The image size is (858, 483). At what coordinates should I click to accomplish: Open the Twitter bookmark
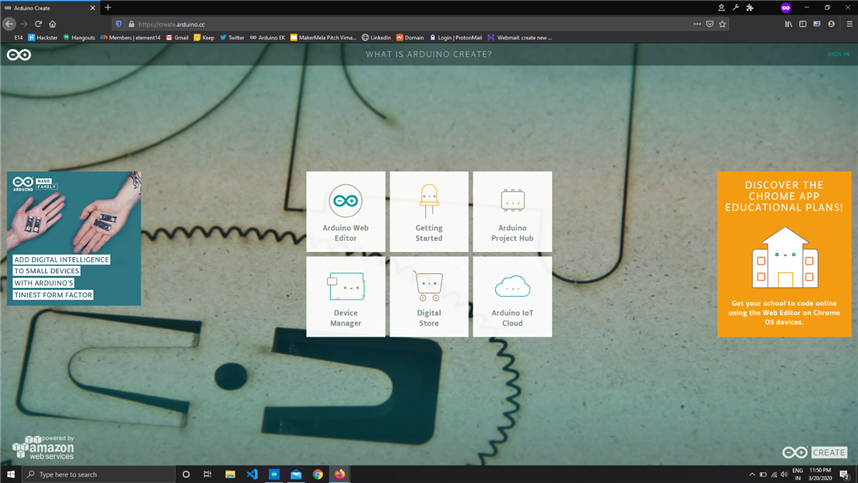click(x=232, y=38)
